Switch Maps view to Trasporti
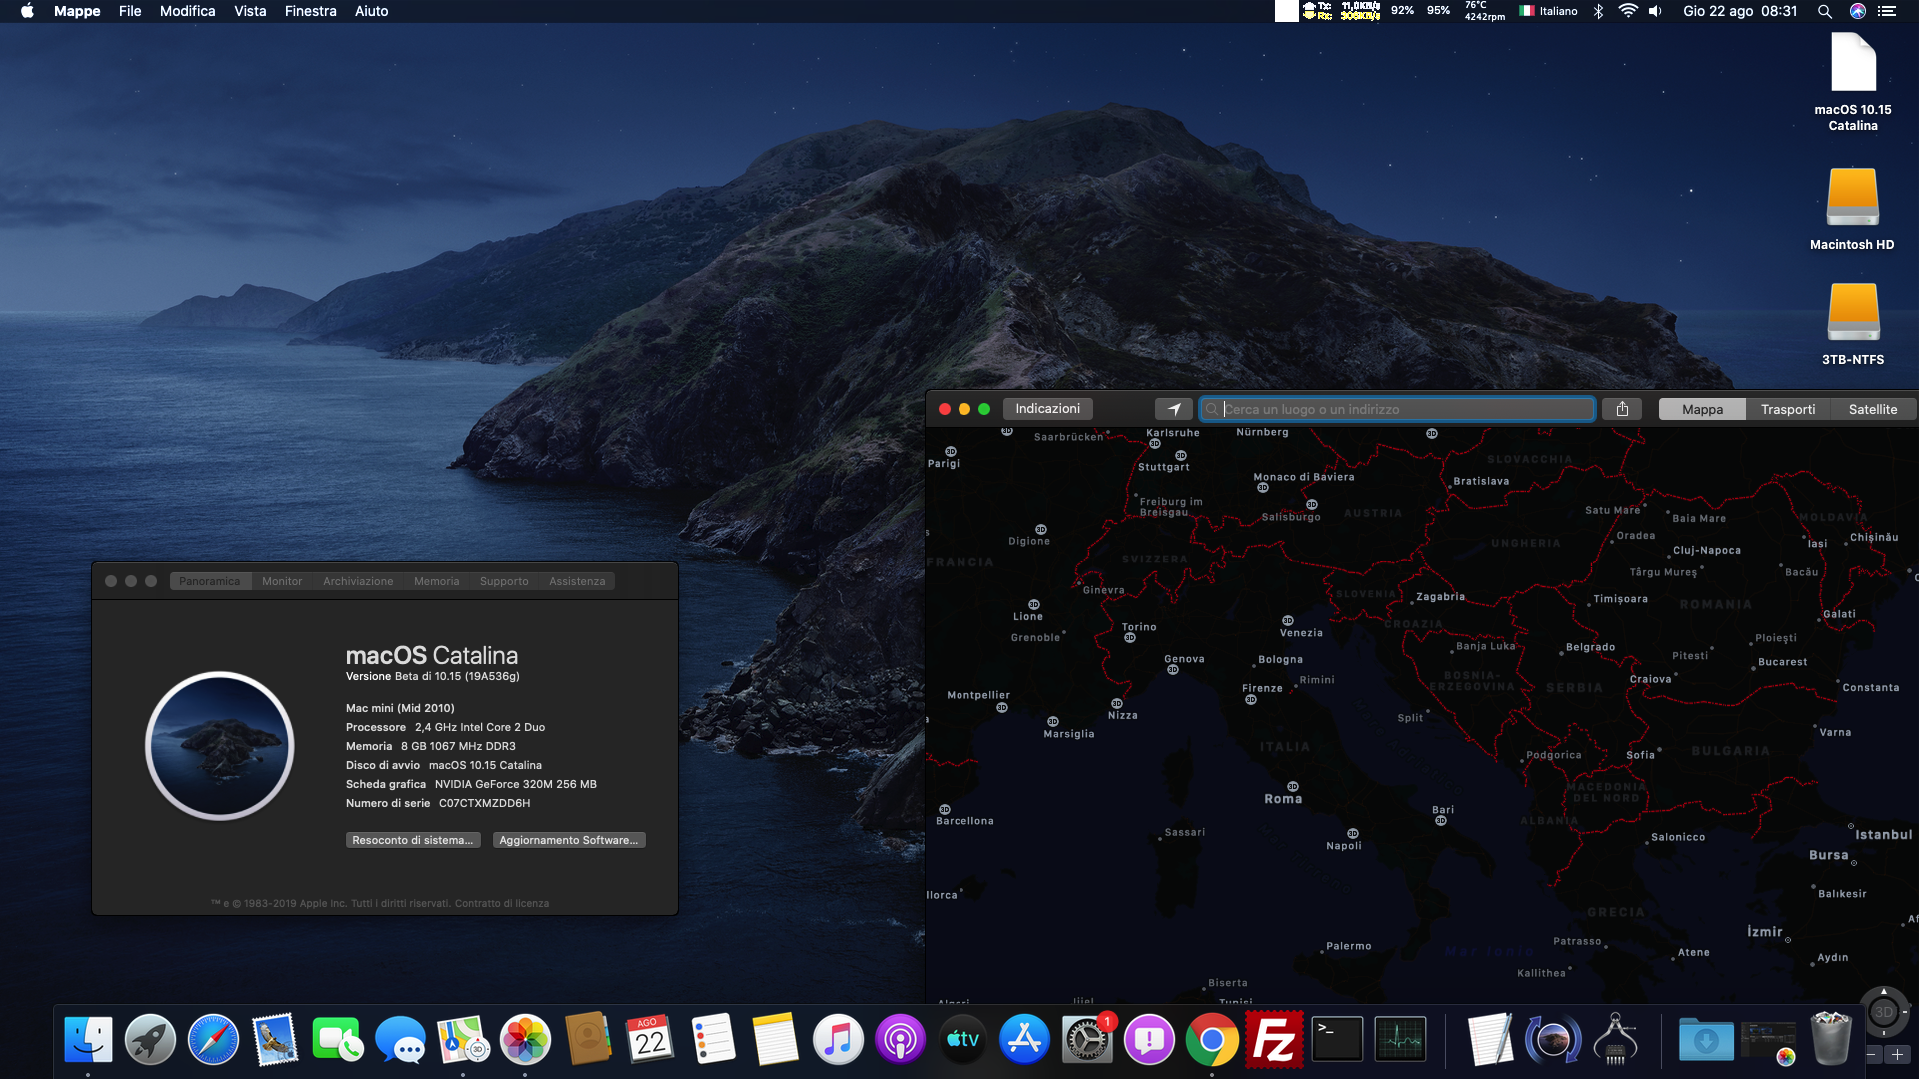The width and height of the screenshot is (1919, 1079). point(1788,409)
